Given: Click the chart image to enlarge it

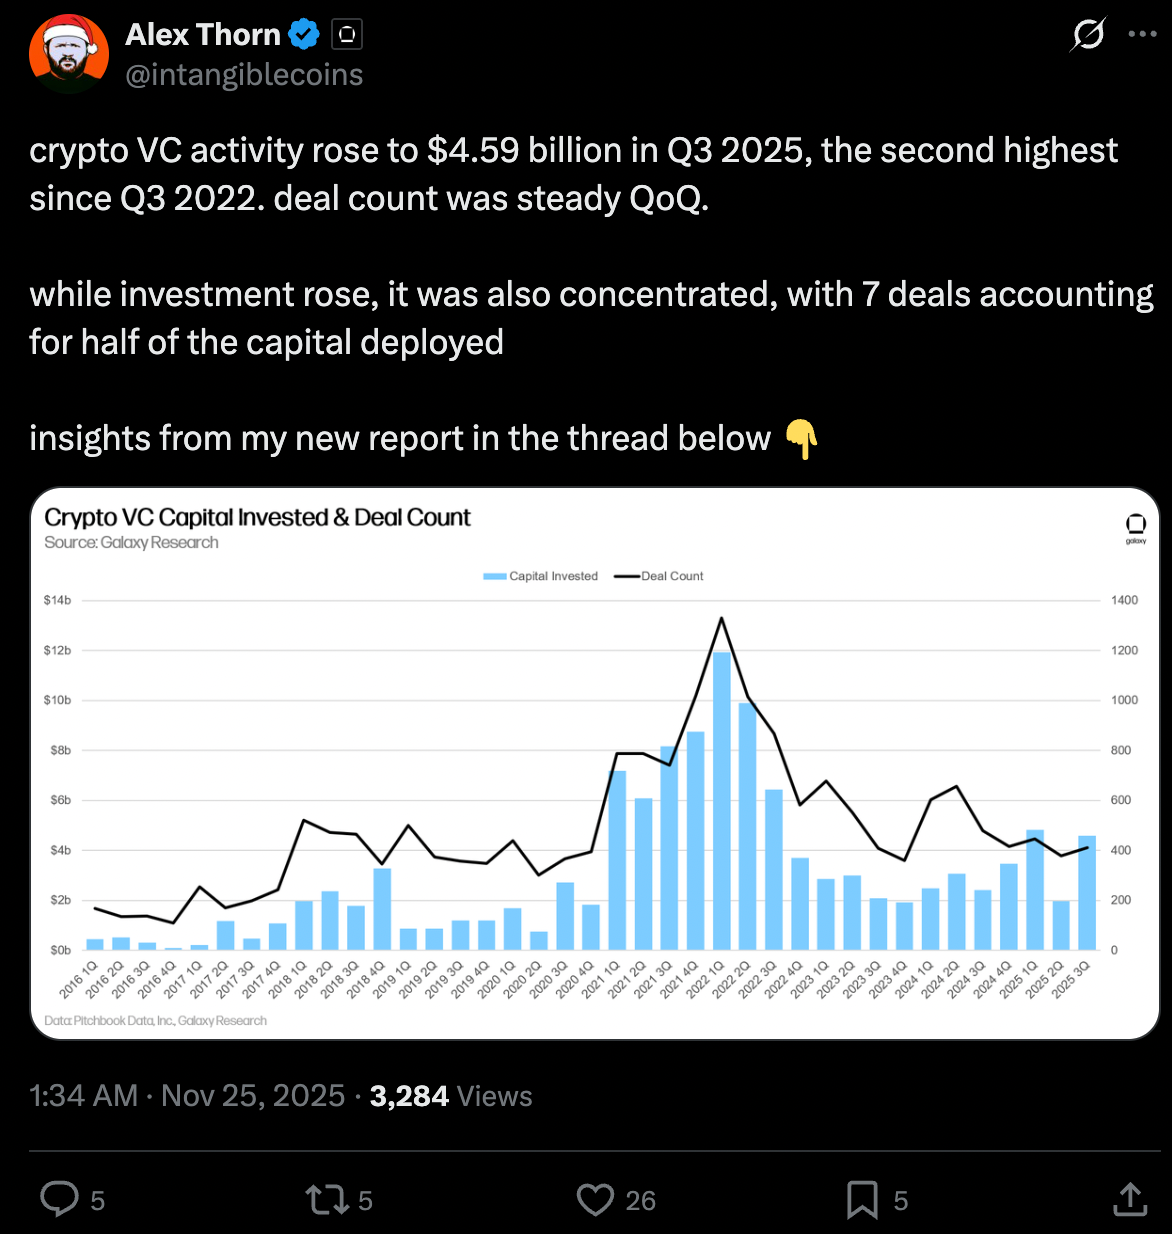Looking at the screenshot, I should tap(594, 762).
